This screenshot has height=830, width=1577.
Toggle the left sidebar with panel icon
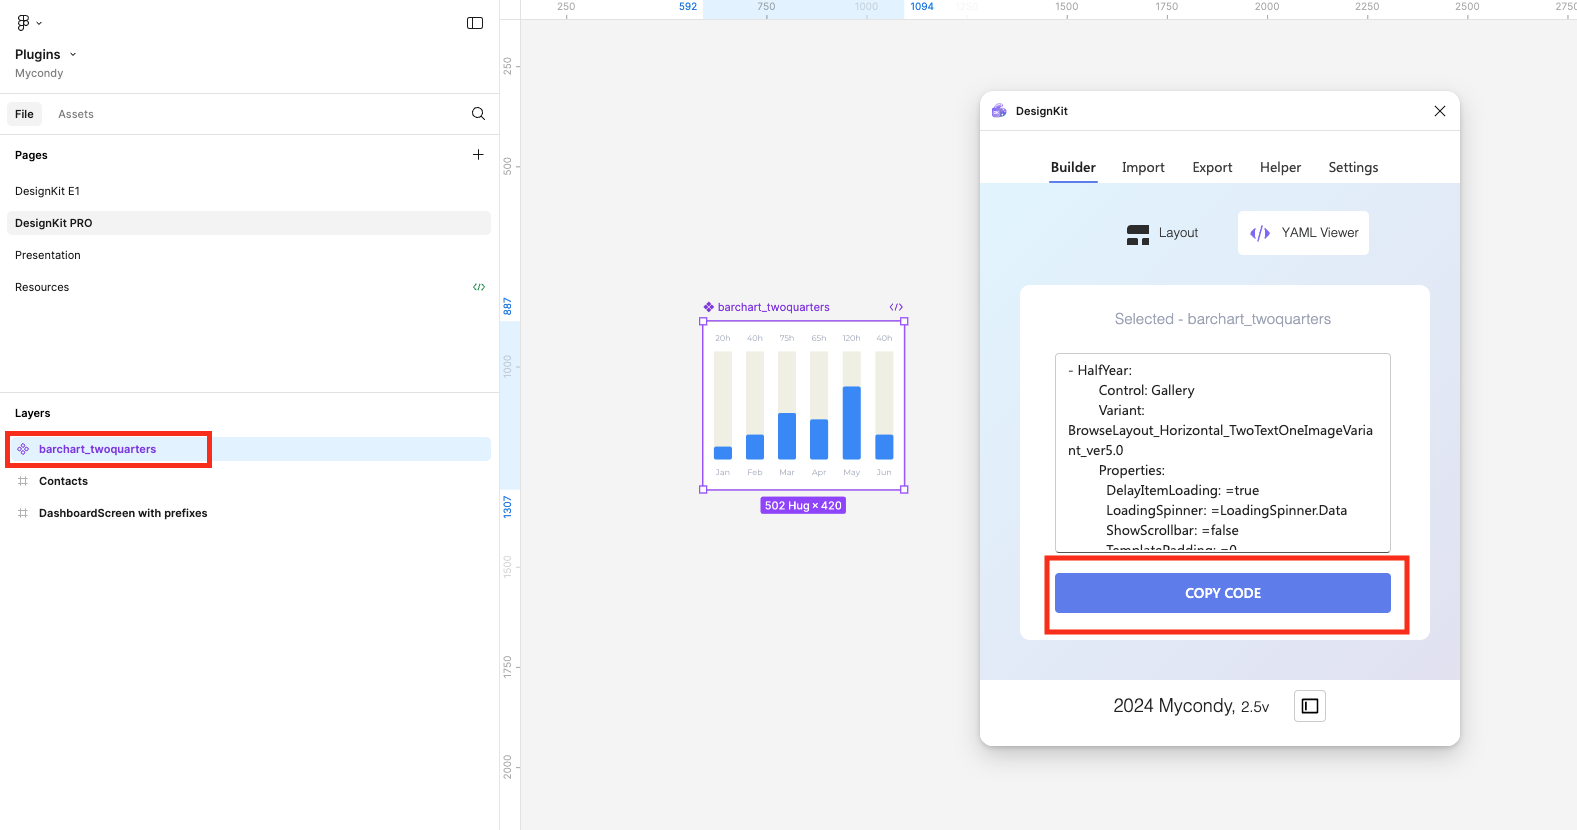(475, 23)
